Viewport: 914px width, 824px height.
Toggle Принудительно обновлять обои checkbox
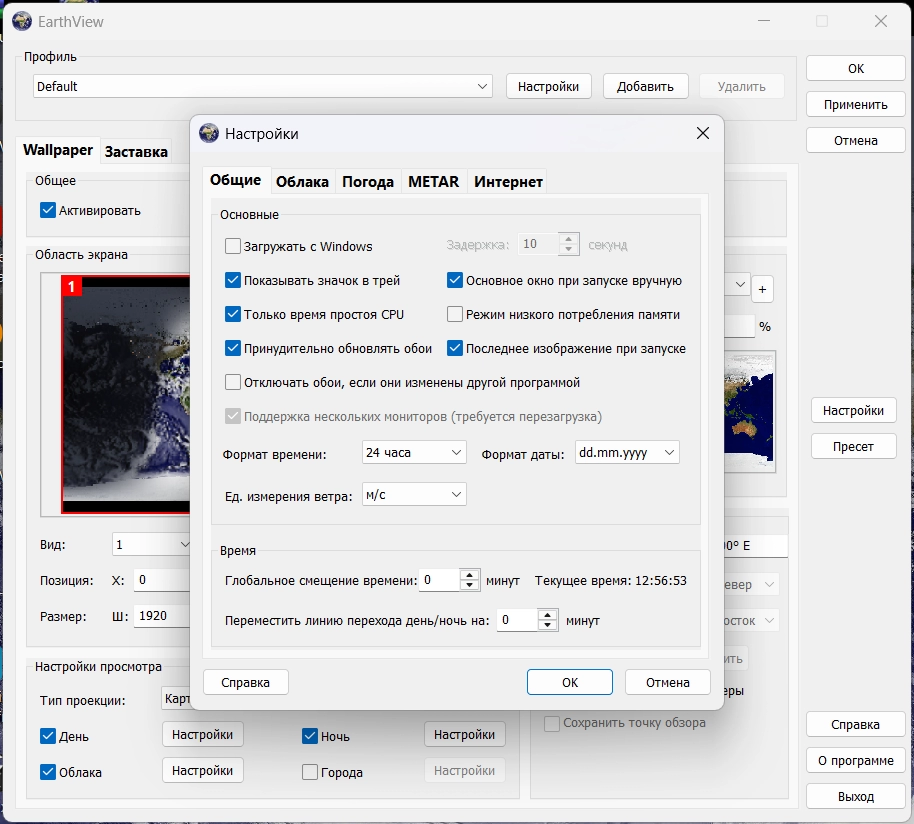(x=233, y=348)
